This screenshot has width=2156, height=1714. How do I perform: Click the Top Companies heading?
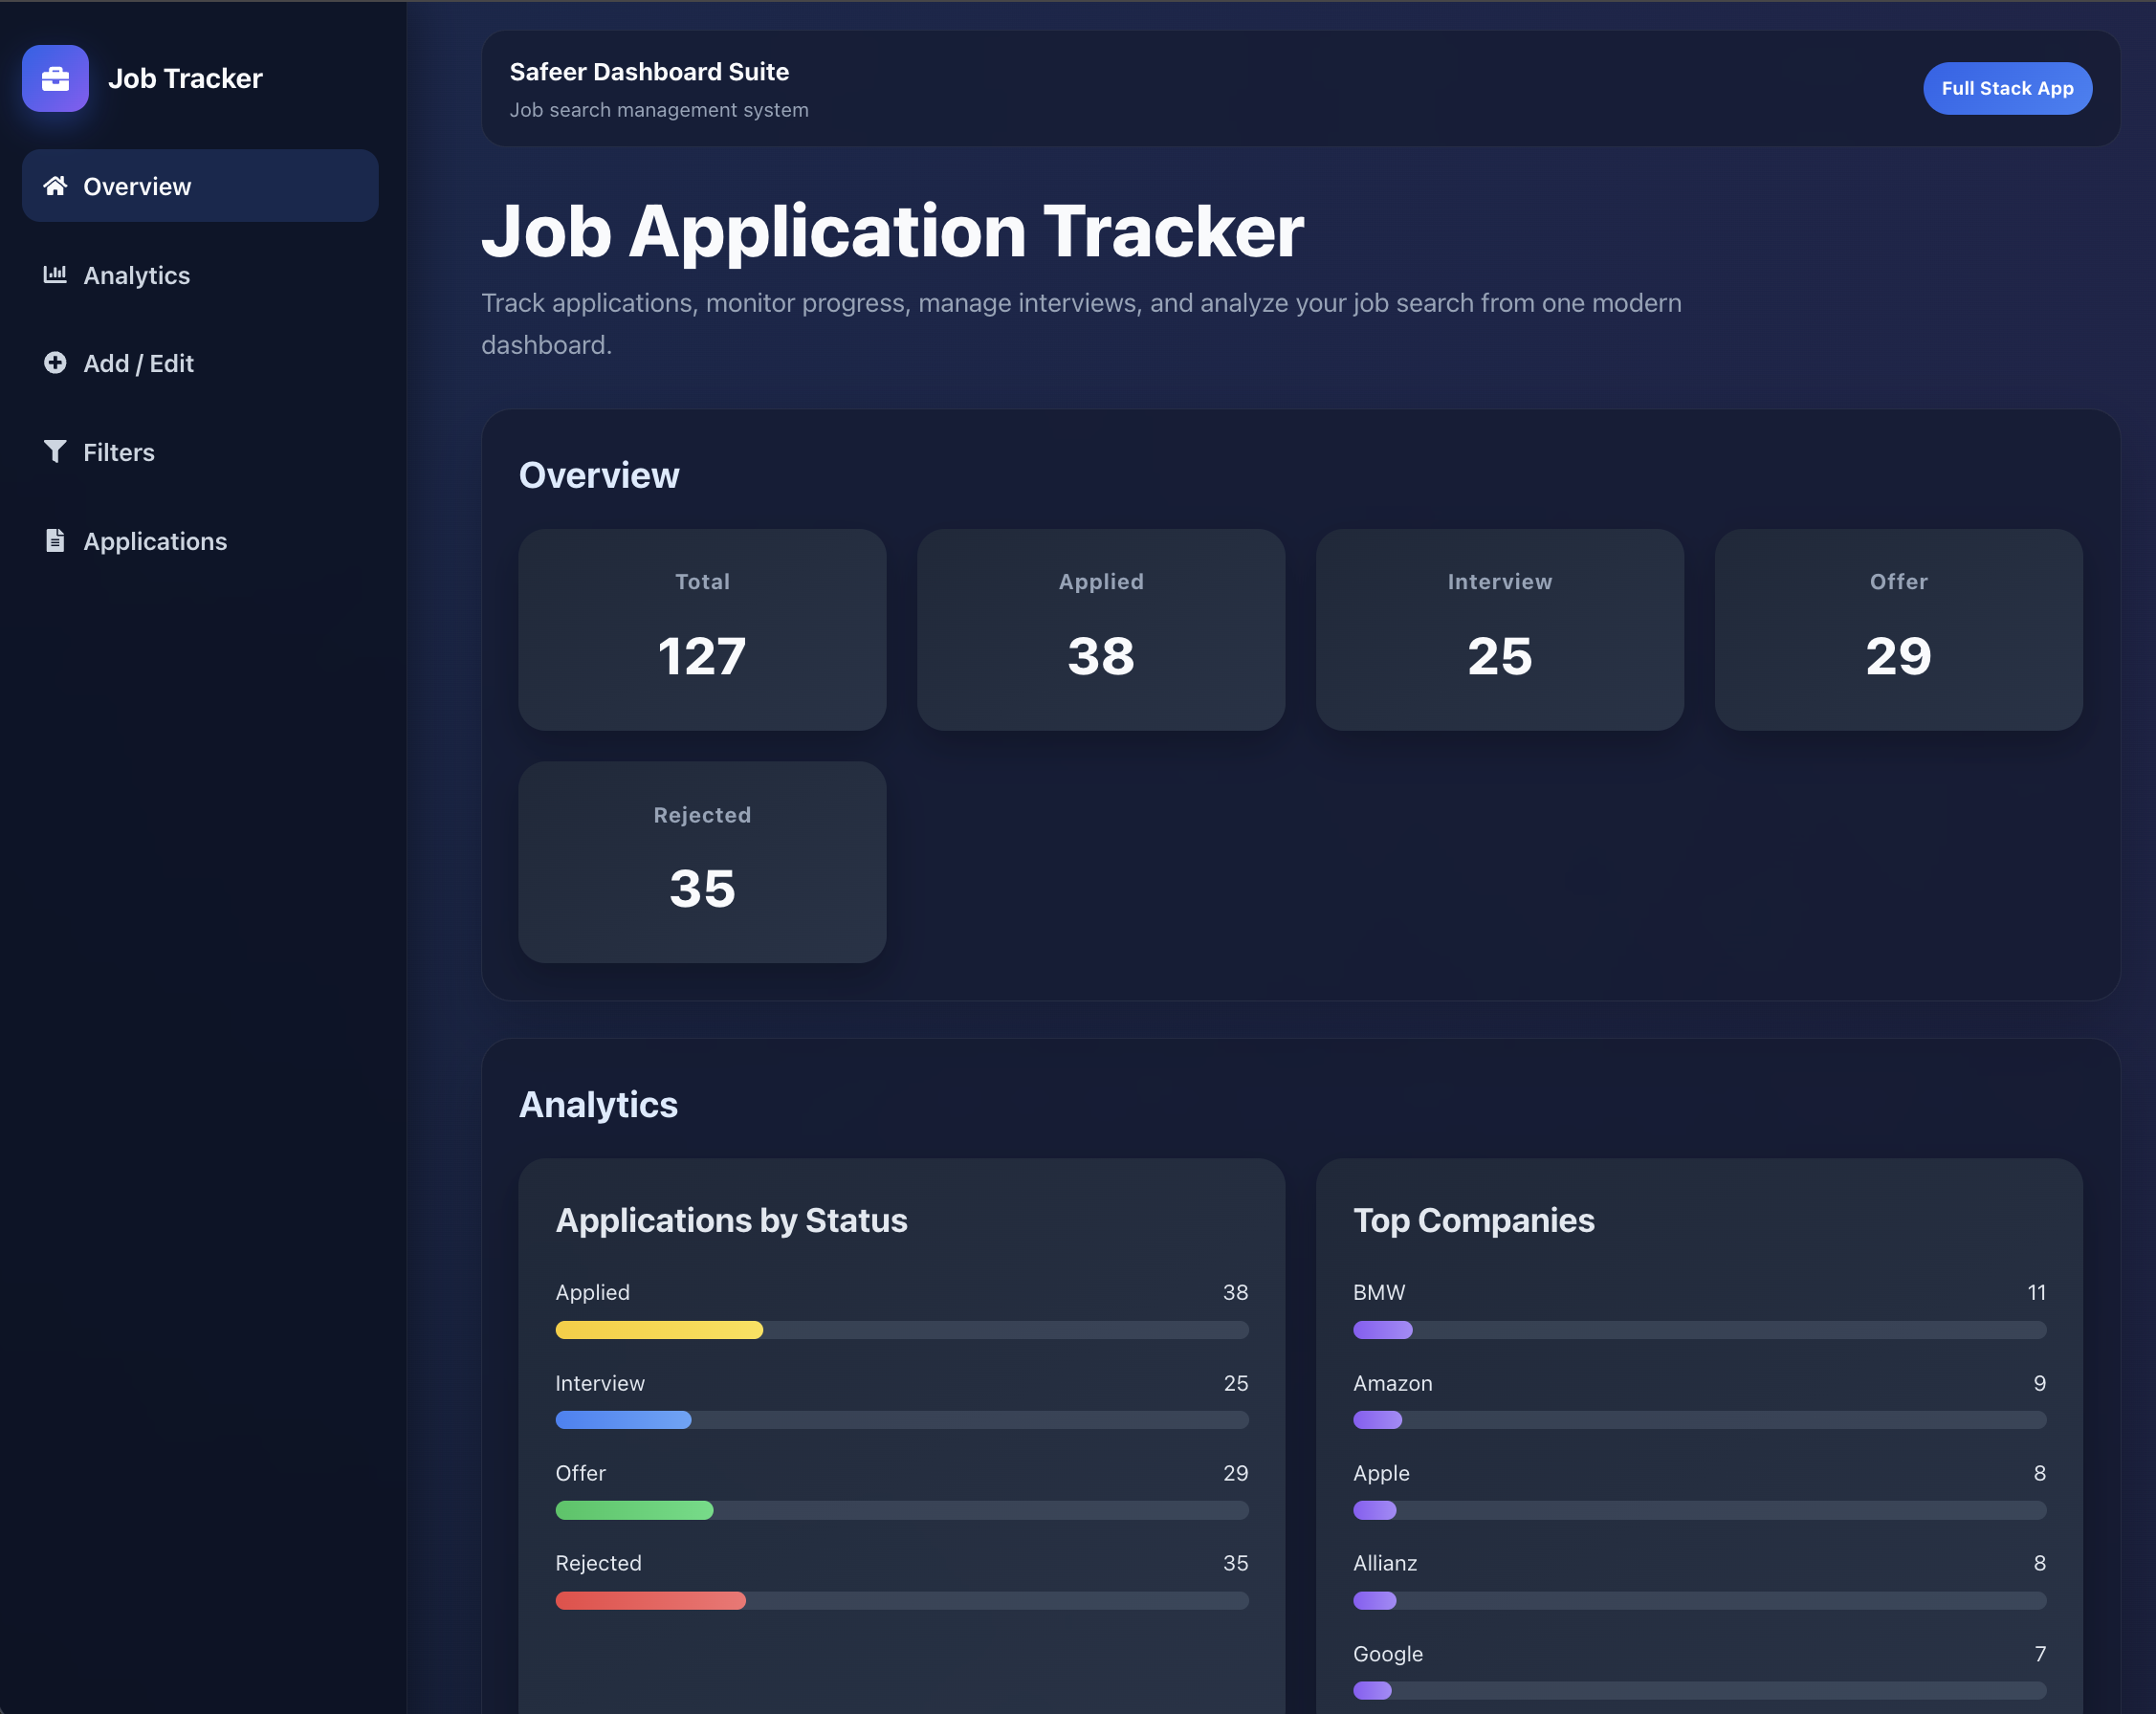[1473, 1220]
